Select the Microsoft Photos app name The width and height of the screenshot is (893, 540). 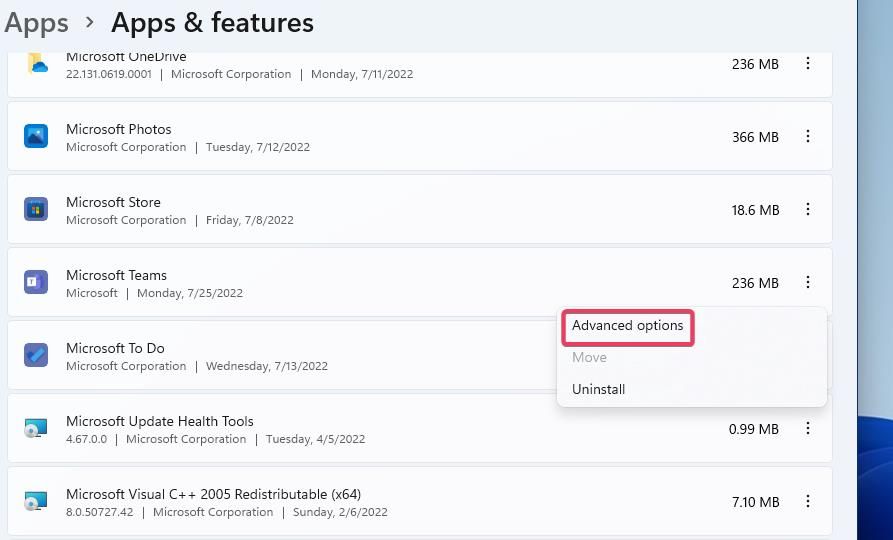tap(118, 129)
